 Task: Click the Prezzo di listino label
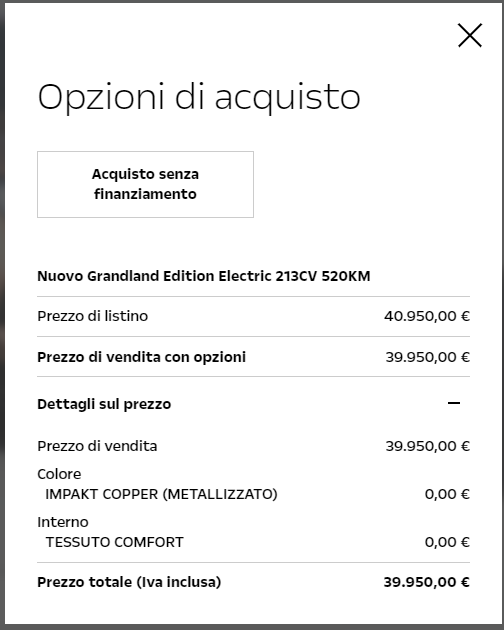[x=92, y=316]
